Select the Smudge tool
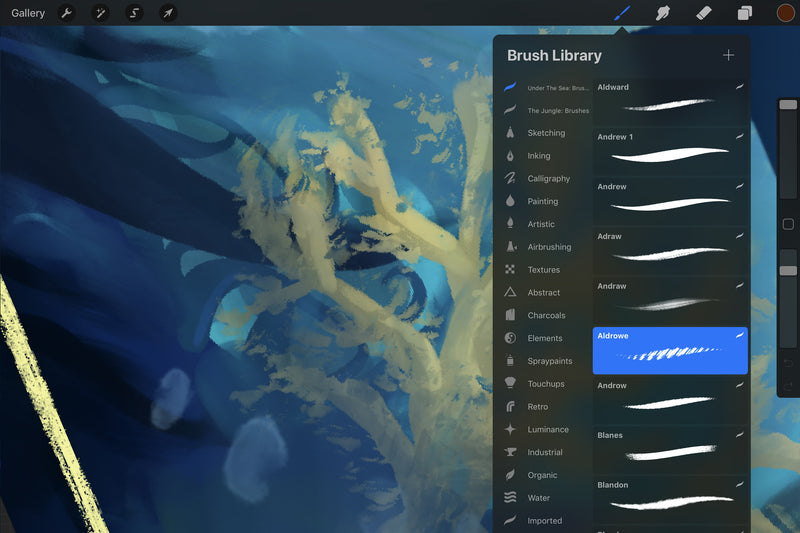The width and height of the screenshot is (800, 533). tap(662, 13)
